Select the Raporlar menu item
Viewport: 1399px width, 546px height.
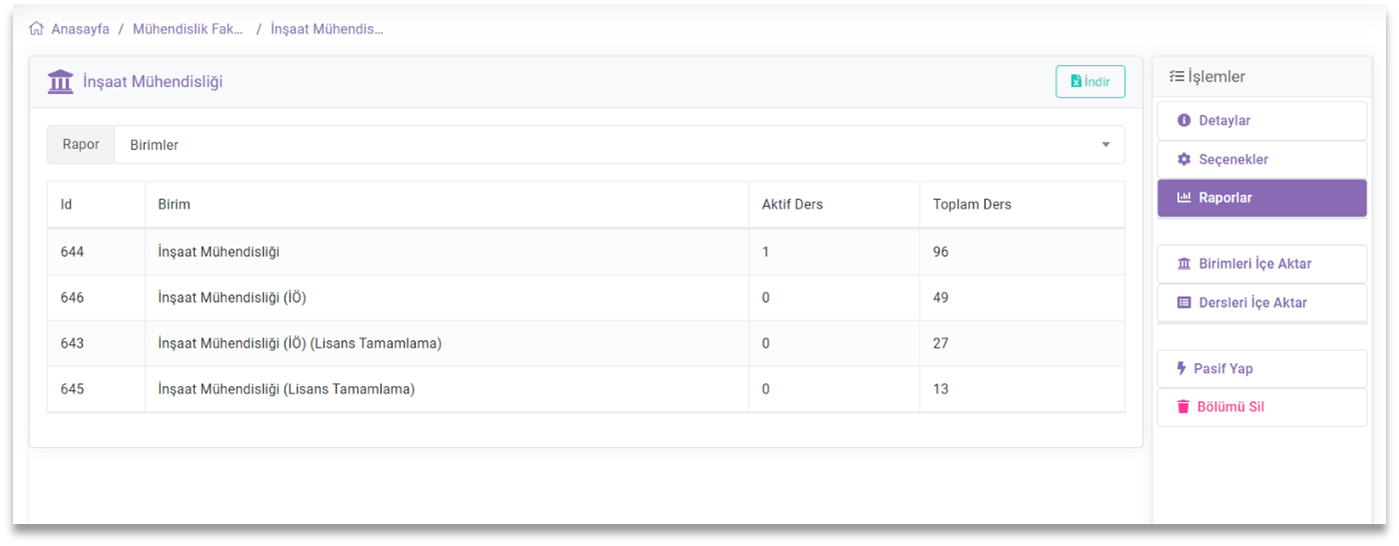click(1262, 198)
